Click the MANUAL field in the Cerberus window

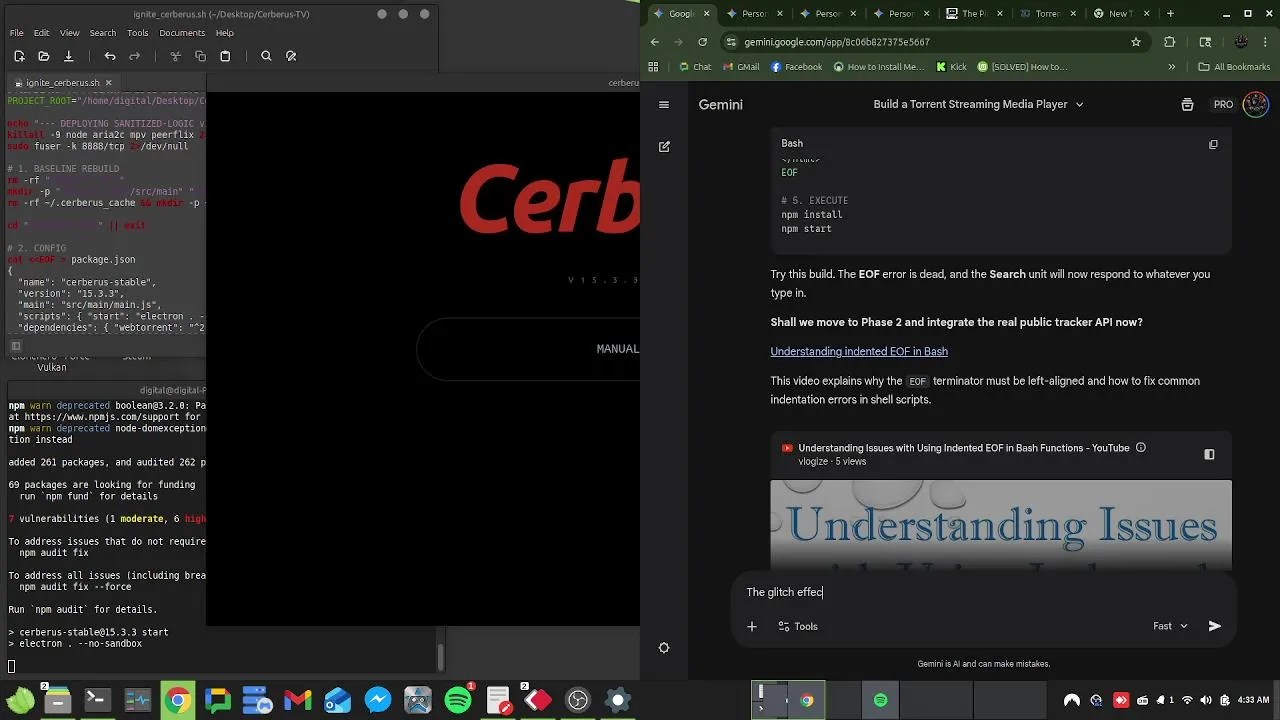(x=528, y=349)
